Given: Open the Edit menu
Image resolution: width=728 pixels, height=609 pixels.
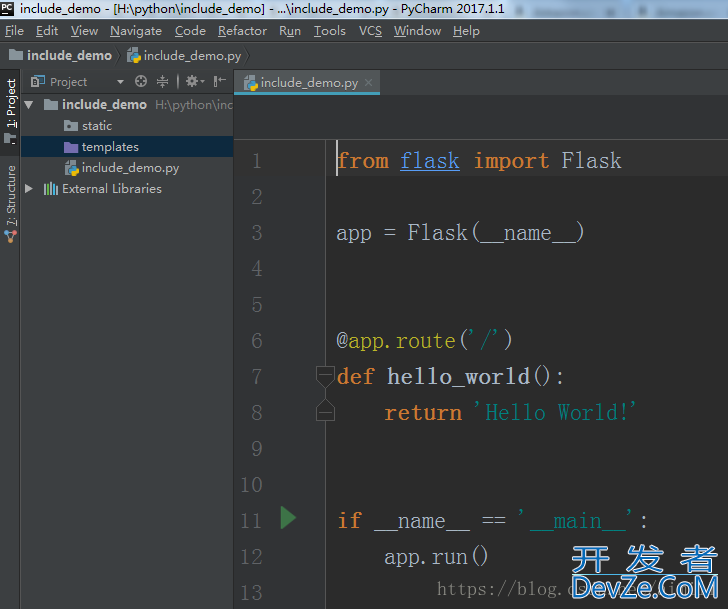Looking at the screenshot, I should 47,31.
